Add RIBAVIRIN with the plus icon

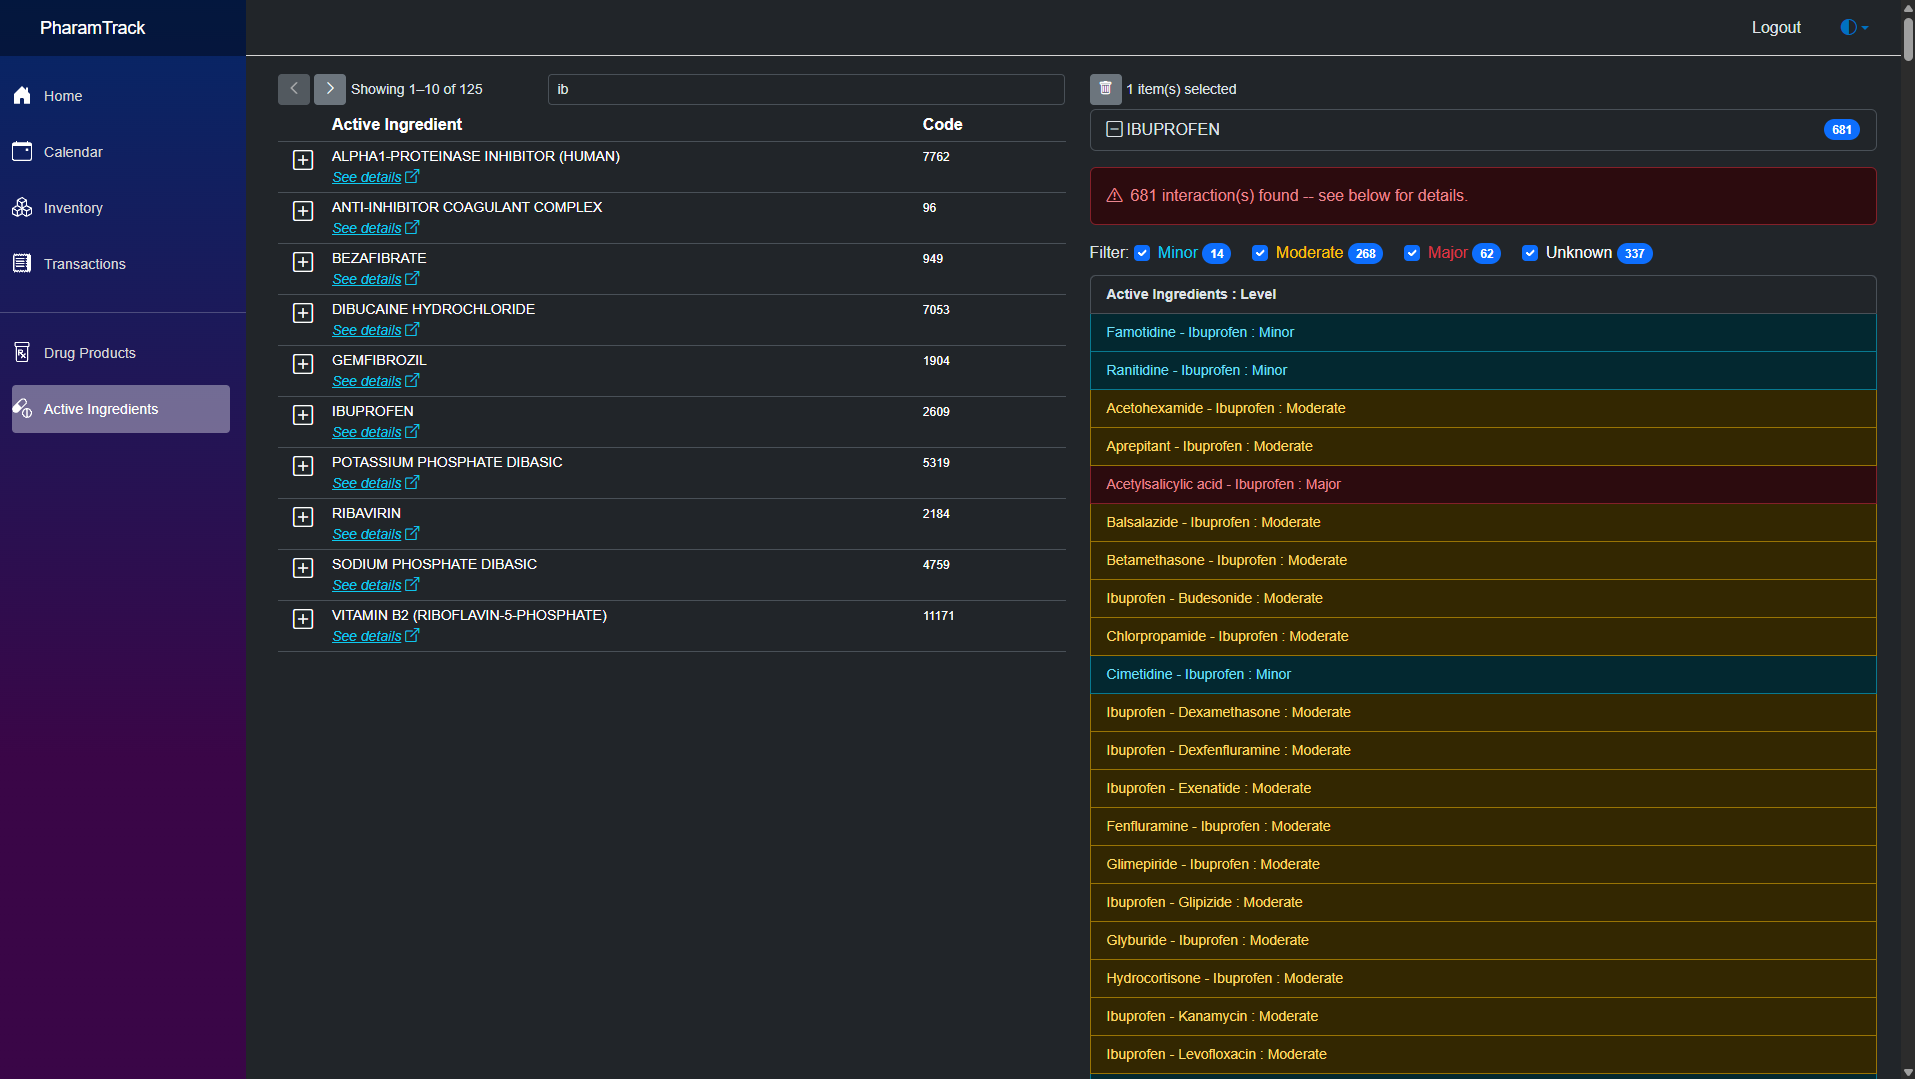[x=303, y=517]
